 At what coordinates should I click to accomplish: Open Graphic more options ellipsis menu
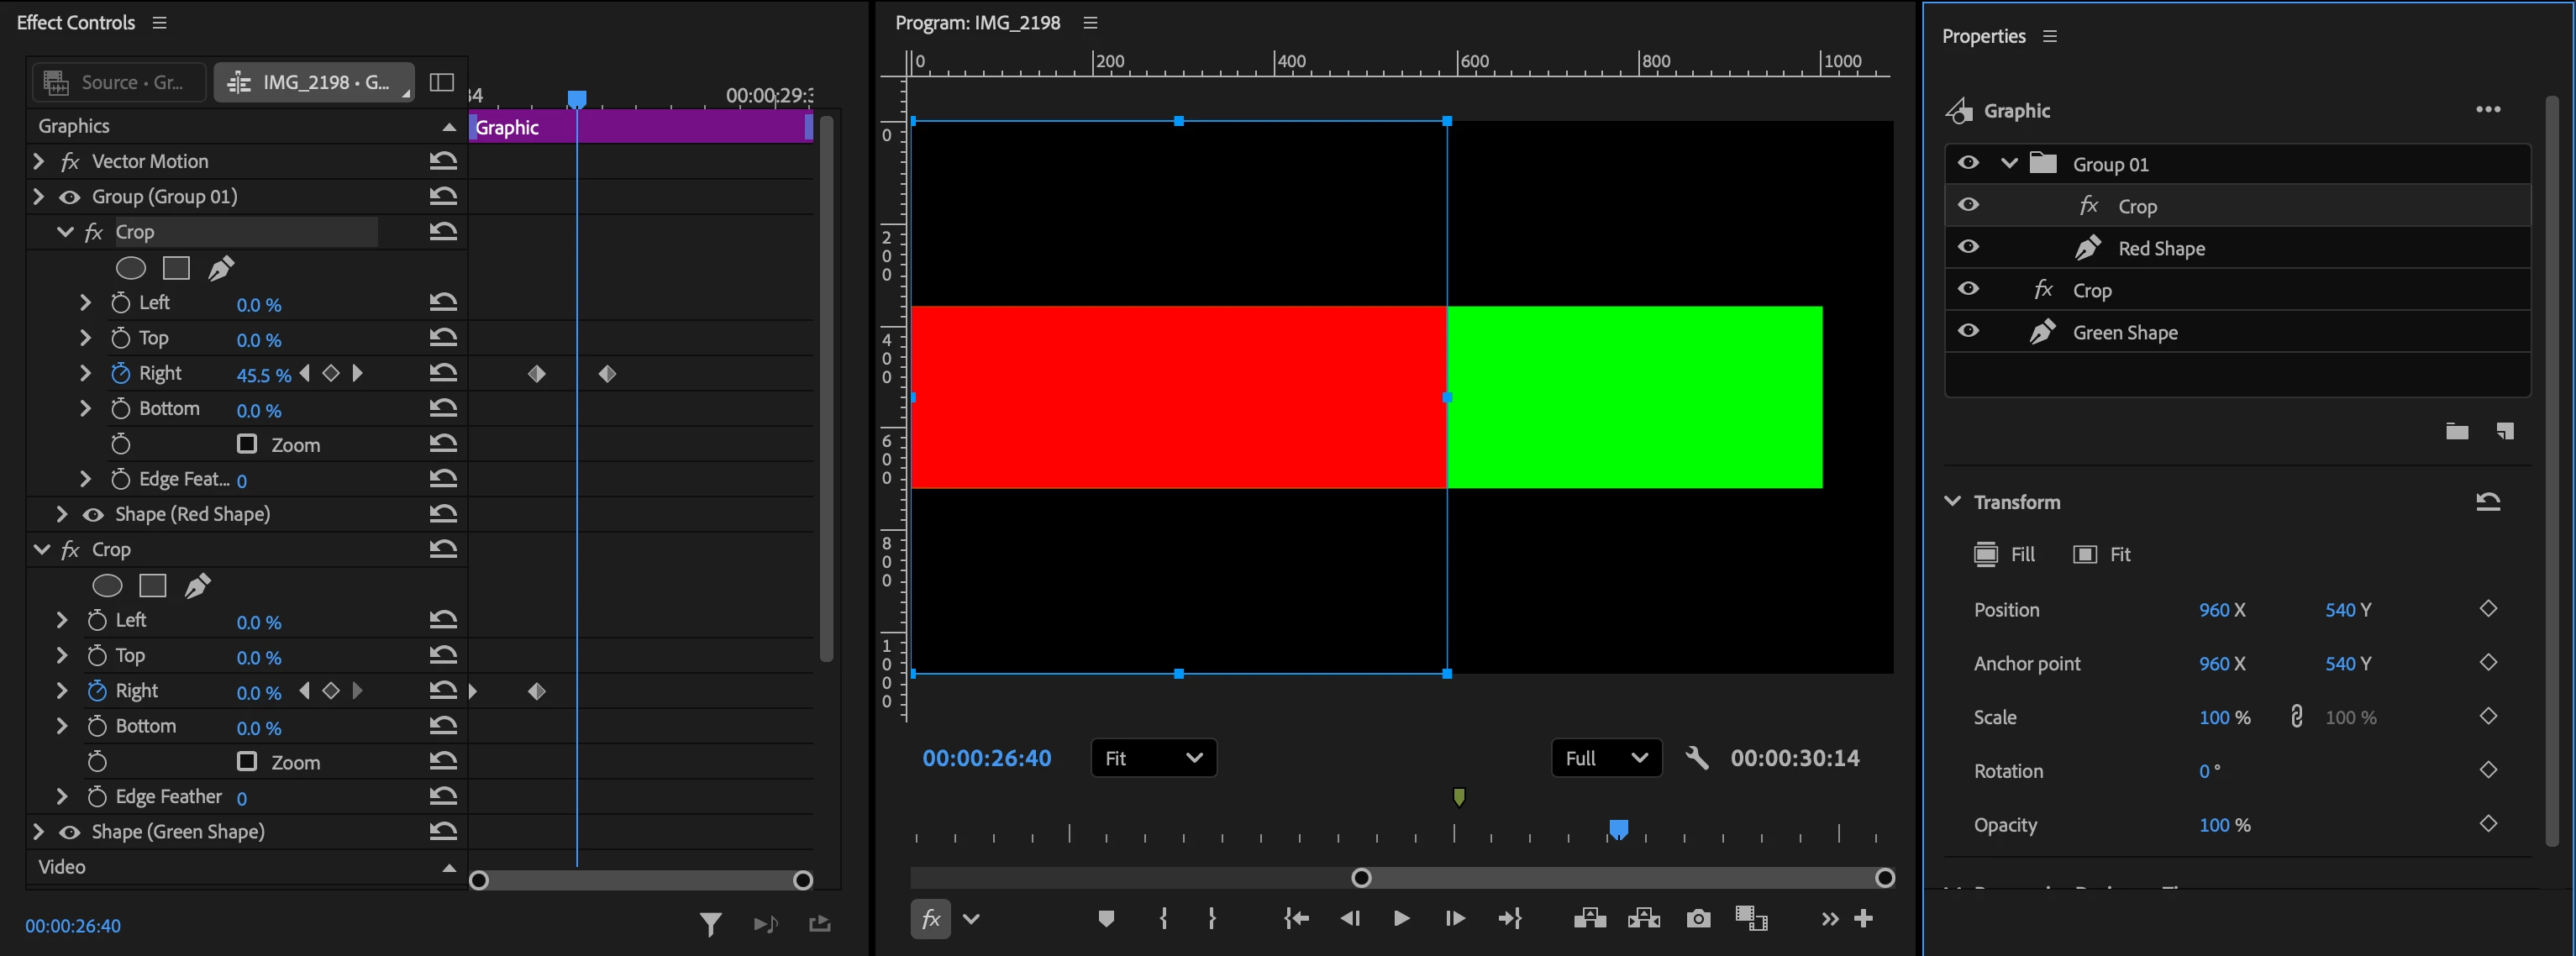[2488, 109]
